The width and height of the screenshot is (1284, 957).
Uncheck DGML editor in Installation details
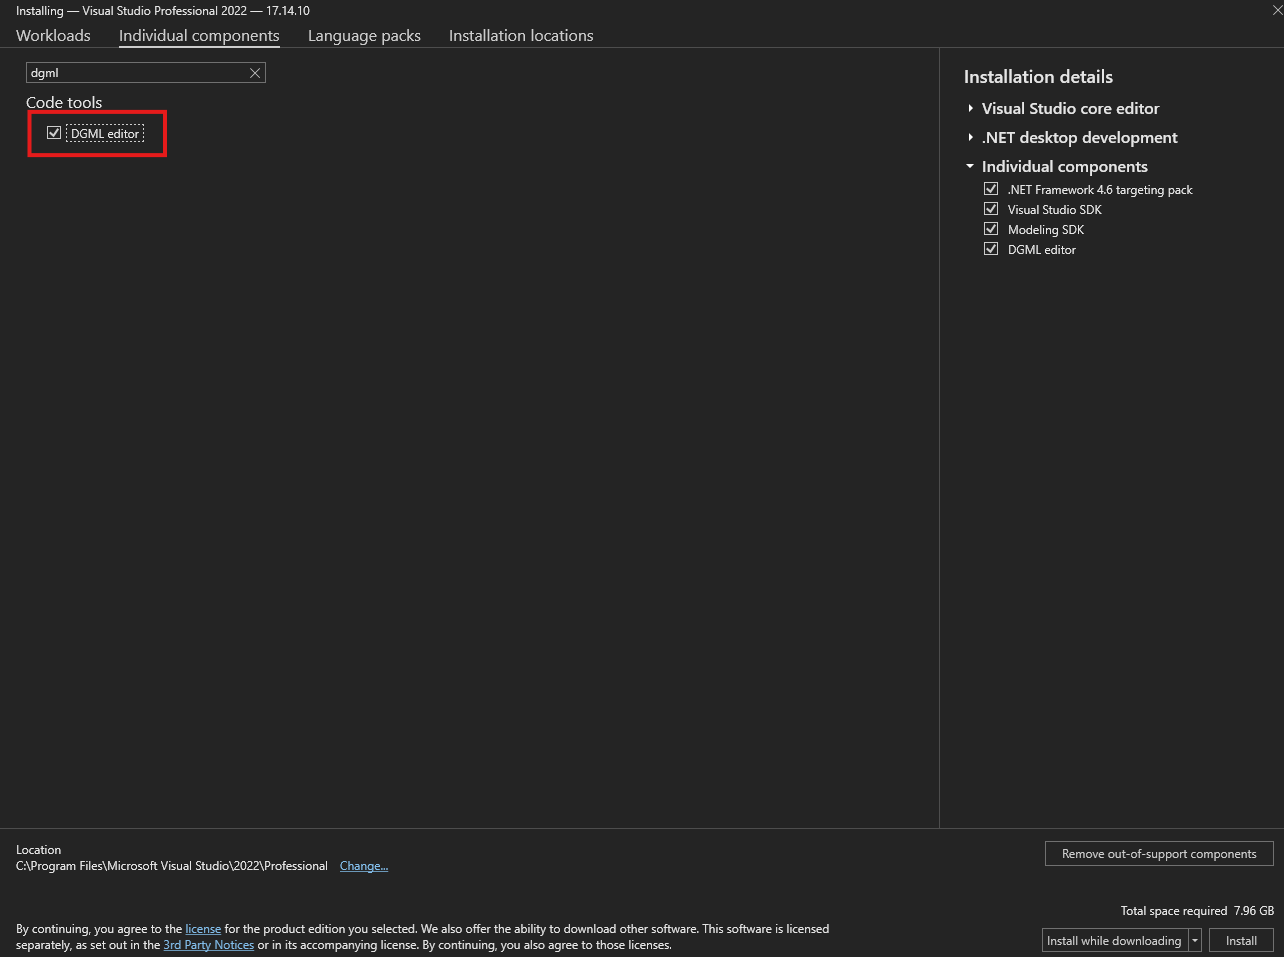coord(991,249)
